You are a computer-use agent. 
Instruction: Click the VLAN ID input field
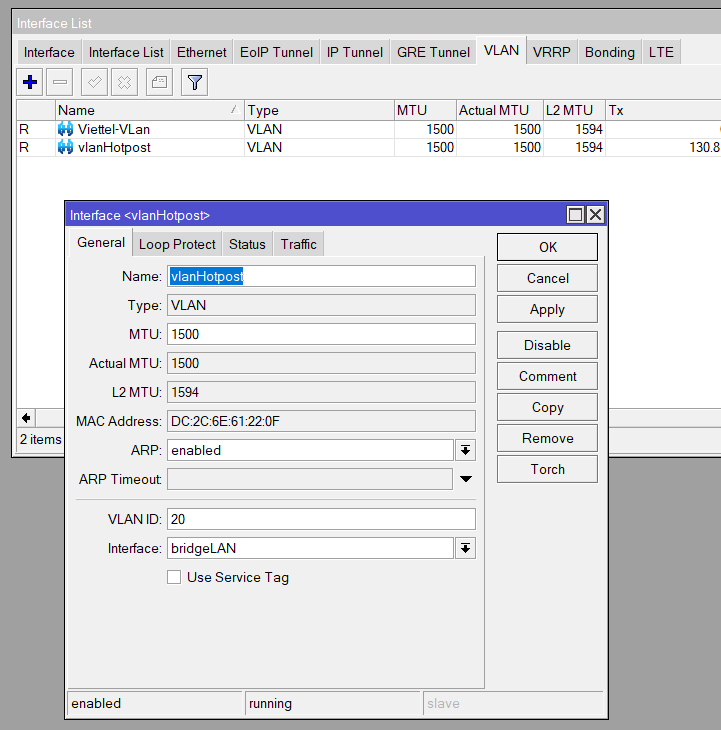coord(321,518)
